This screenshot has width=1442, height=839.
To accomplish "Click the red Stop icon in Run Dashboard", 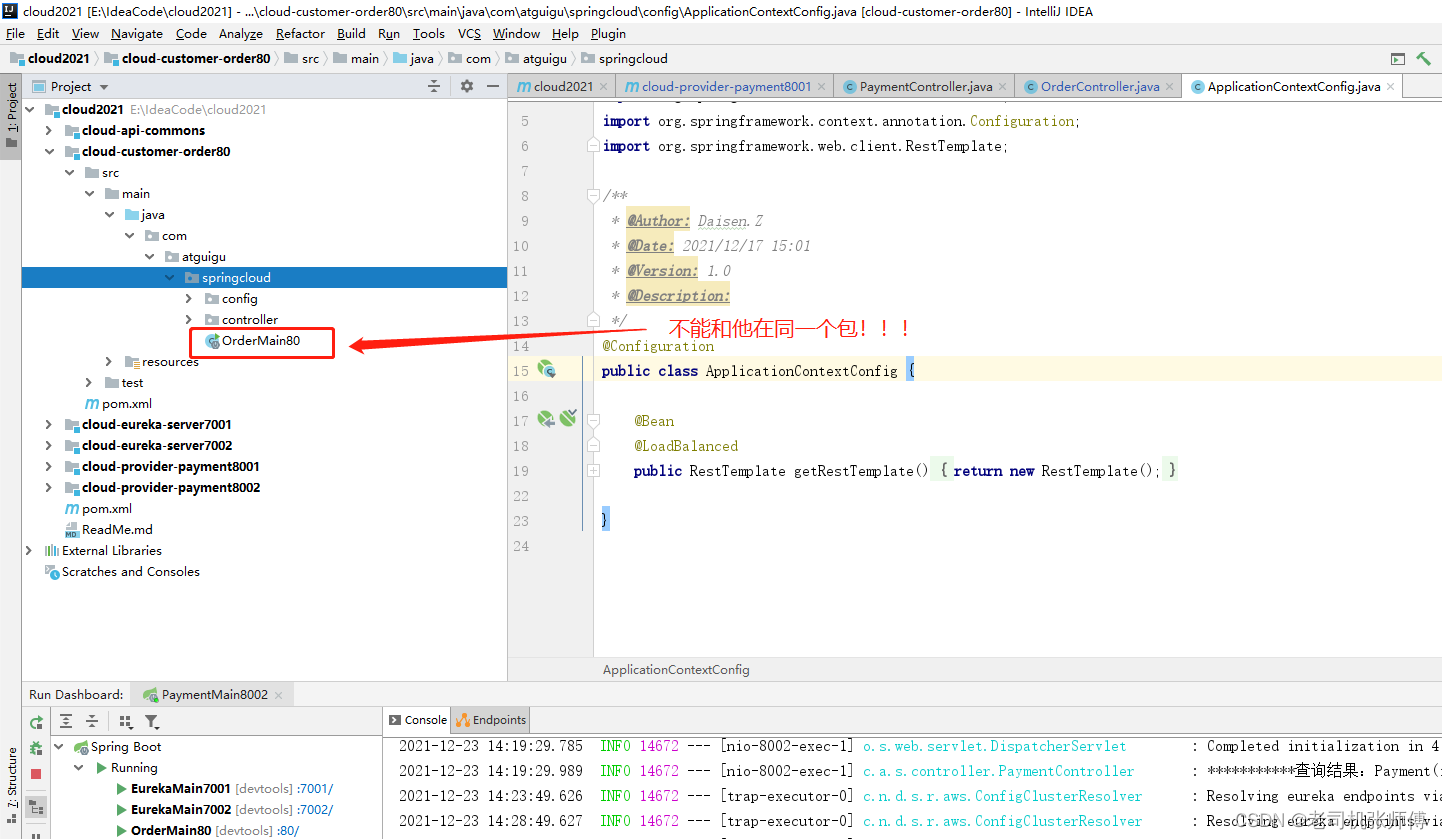I will (36, 774).
